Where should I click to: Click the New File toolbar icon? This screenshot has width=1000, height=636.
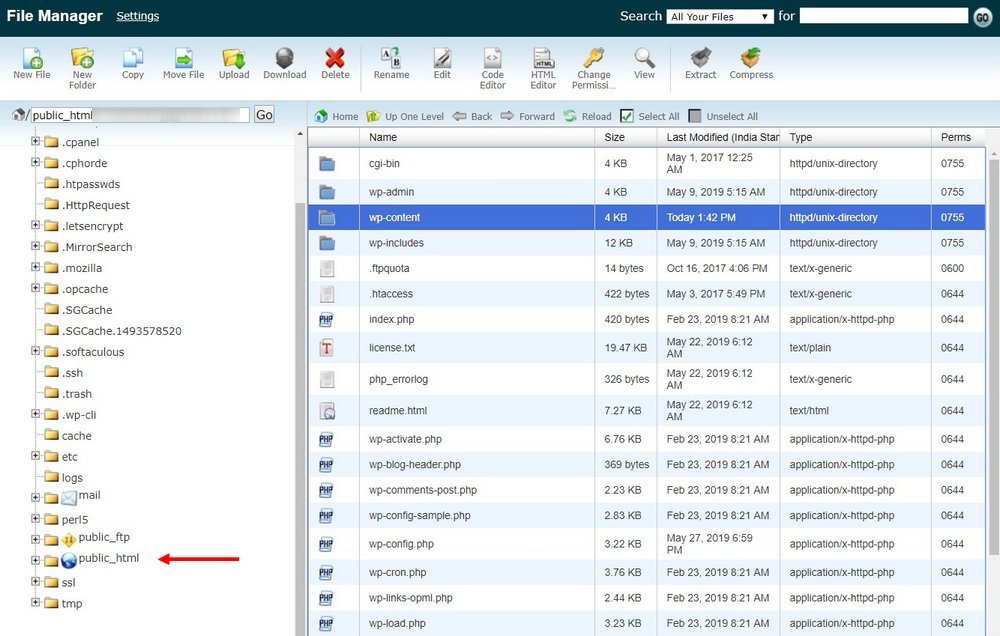pos(32,59)
